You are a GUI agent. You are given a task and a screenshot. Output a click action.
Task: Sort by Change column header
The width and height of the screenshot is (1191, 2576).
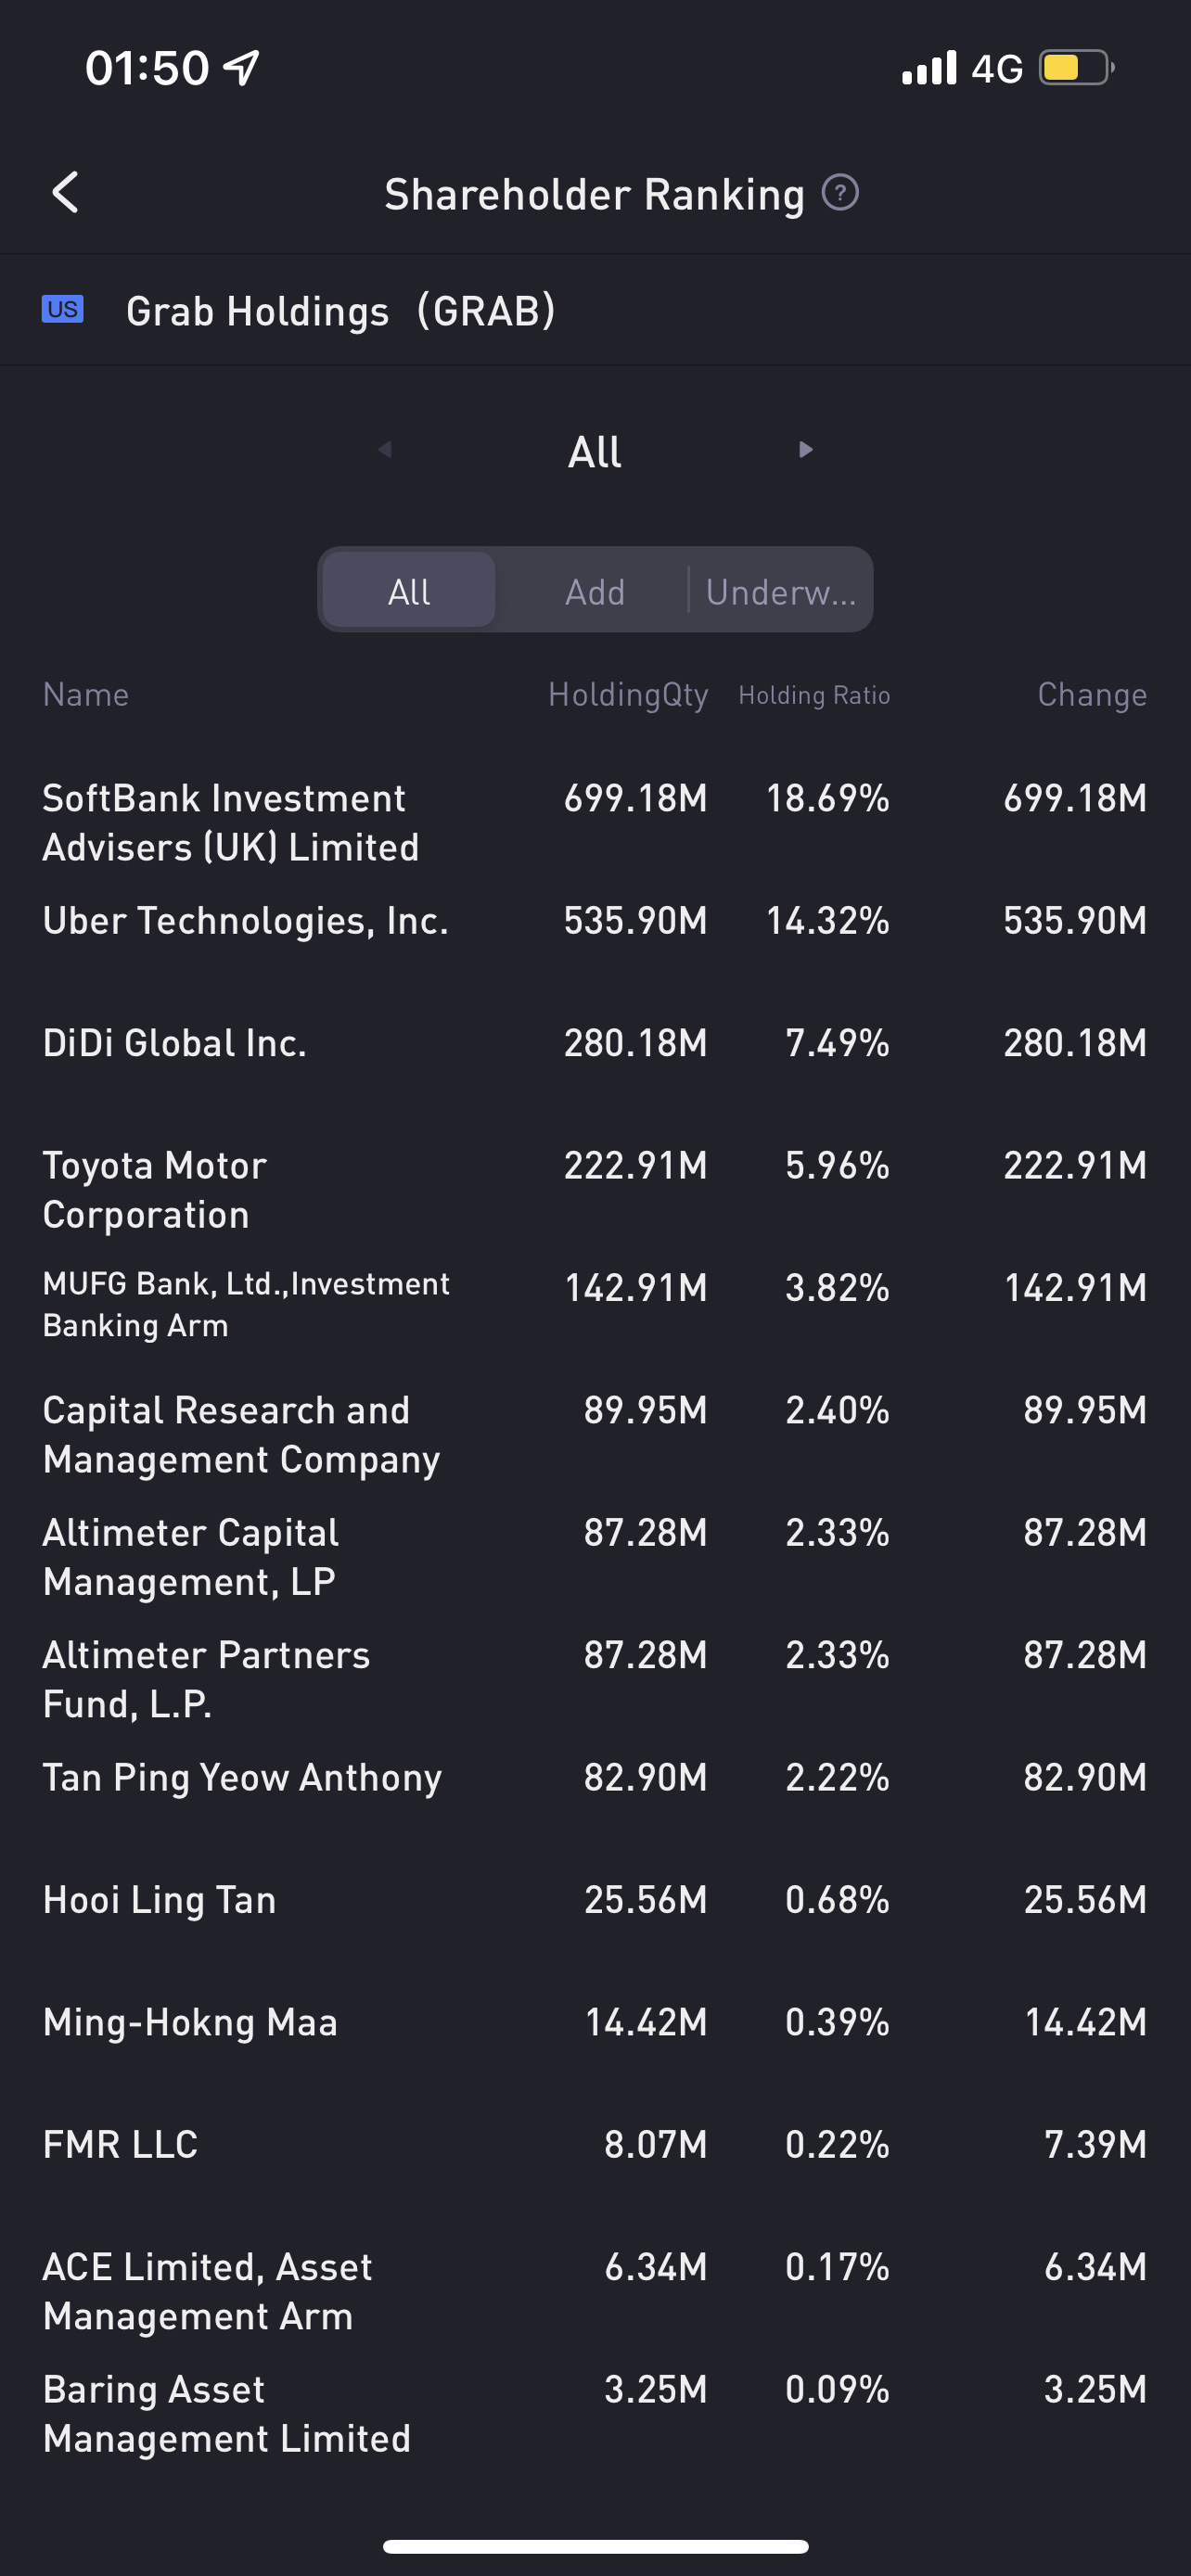1092,694
